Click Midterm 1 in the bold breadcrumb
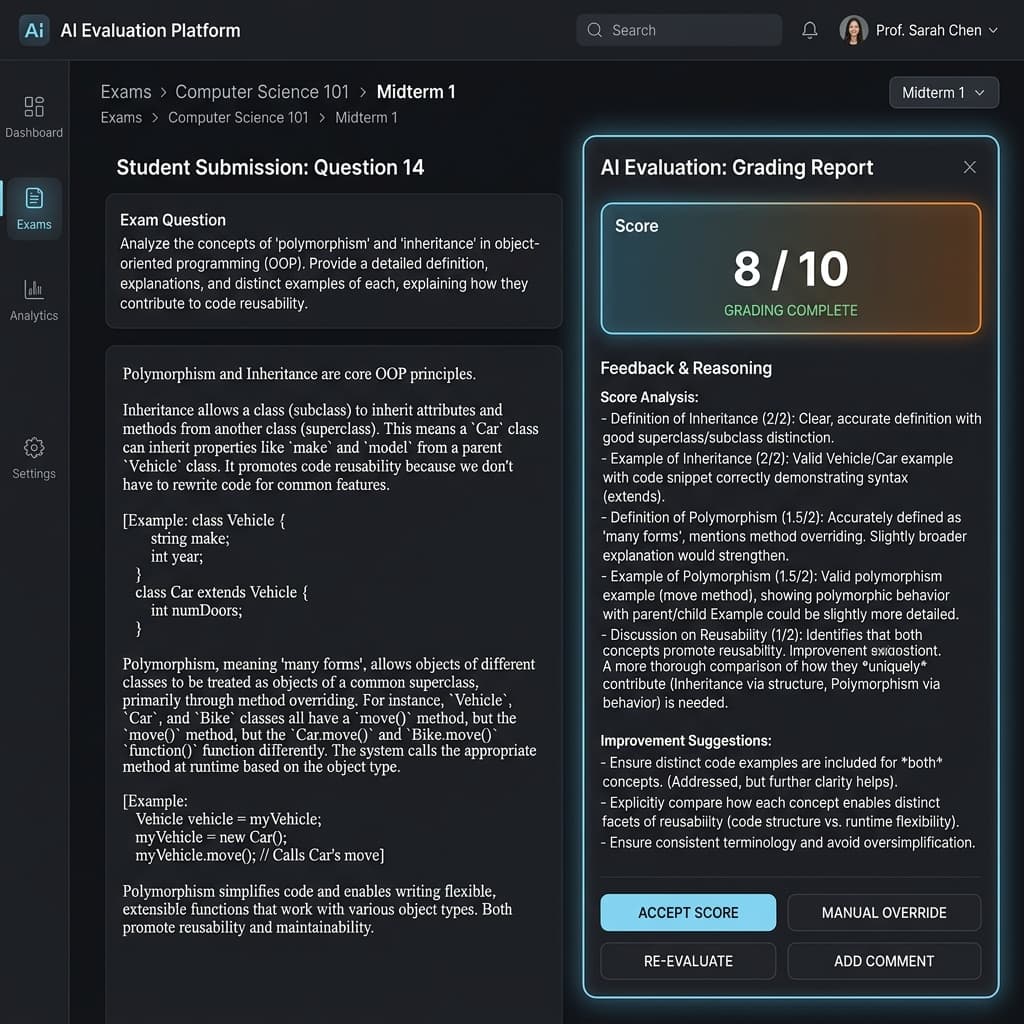Image resolution: width=1024 pixels, height=1024 pixels. pos(416,92)
